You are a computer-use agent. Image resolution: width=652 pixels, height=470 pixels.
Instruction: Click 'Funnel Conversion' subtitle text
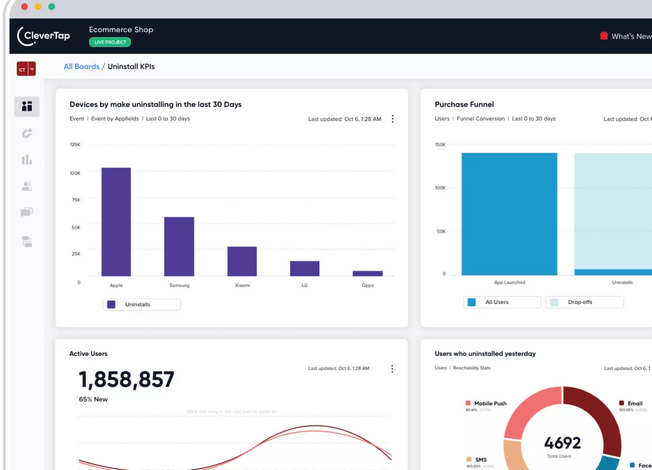click(481, 119)
